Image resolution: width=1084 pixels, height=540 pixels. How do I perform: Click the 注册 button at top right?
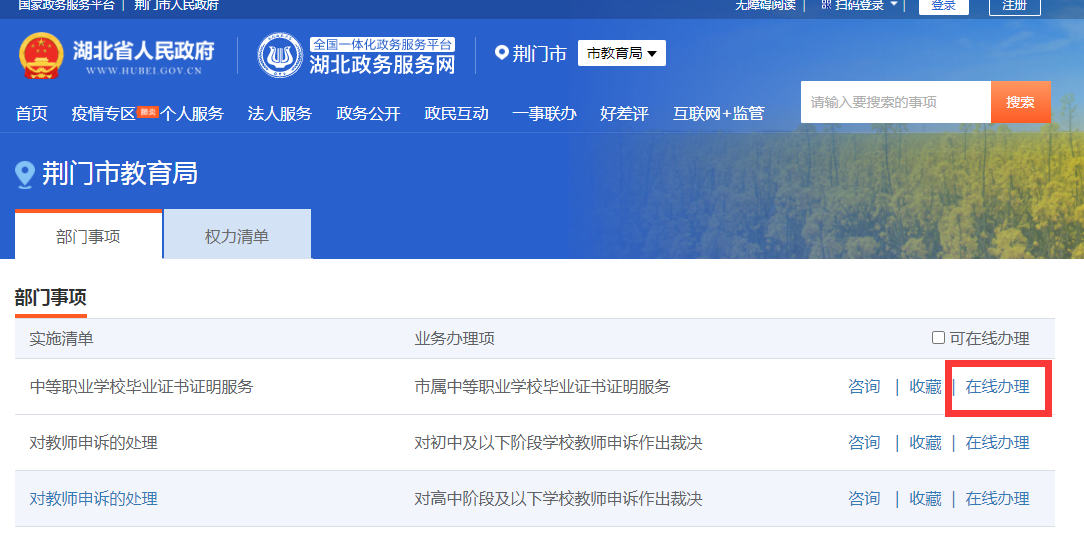point(1014,6)
